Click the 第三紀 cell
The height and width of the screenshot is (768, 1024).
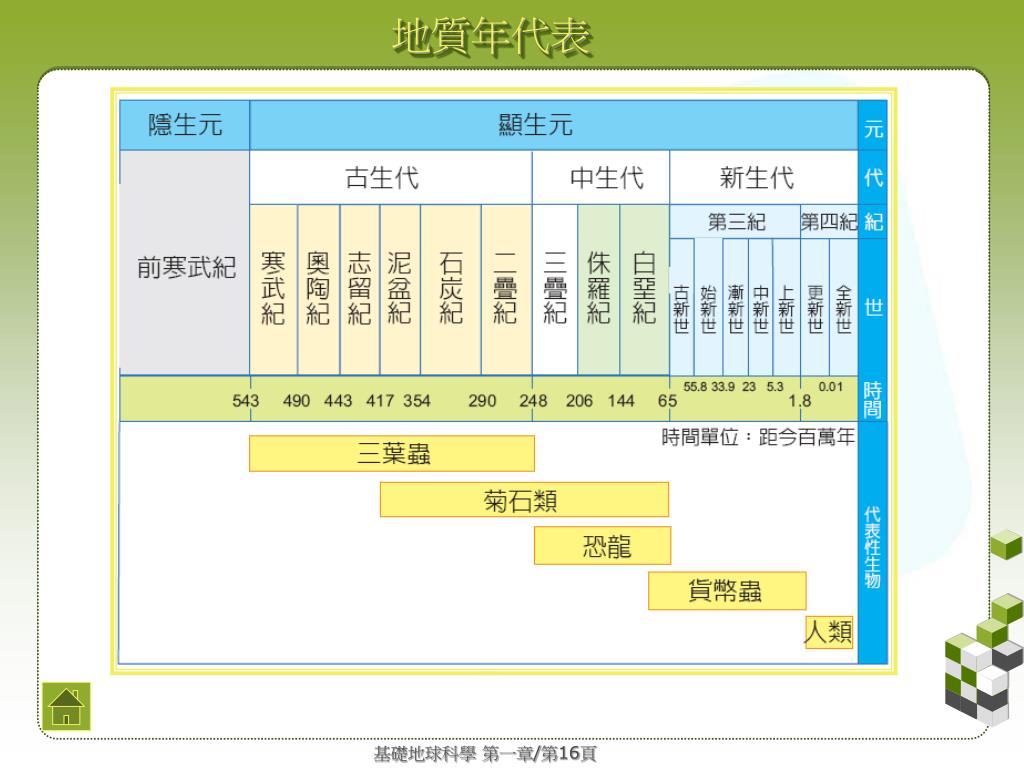click(x=734, y=222)
